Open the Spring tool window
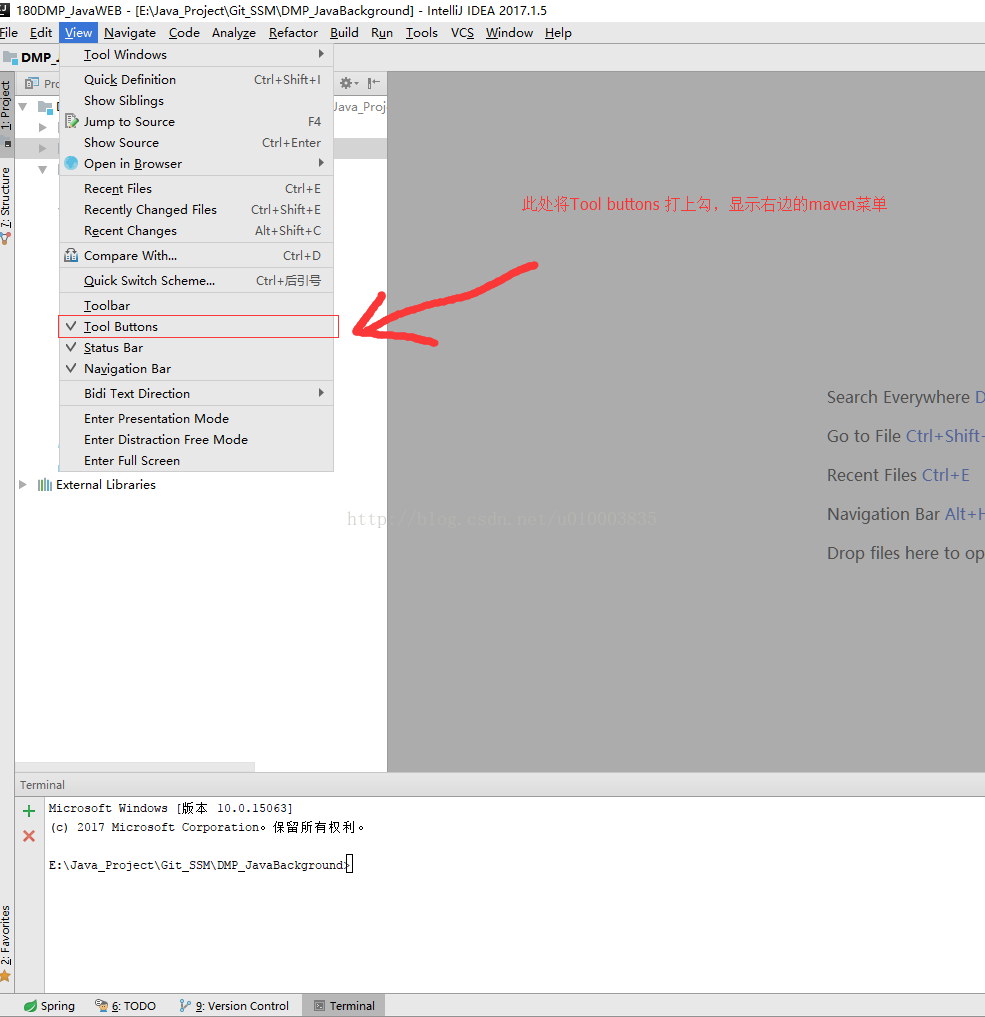Viewport: 985px width, 1017px height. 49,1006
